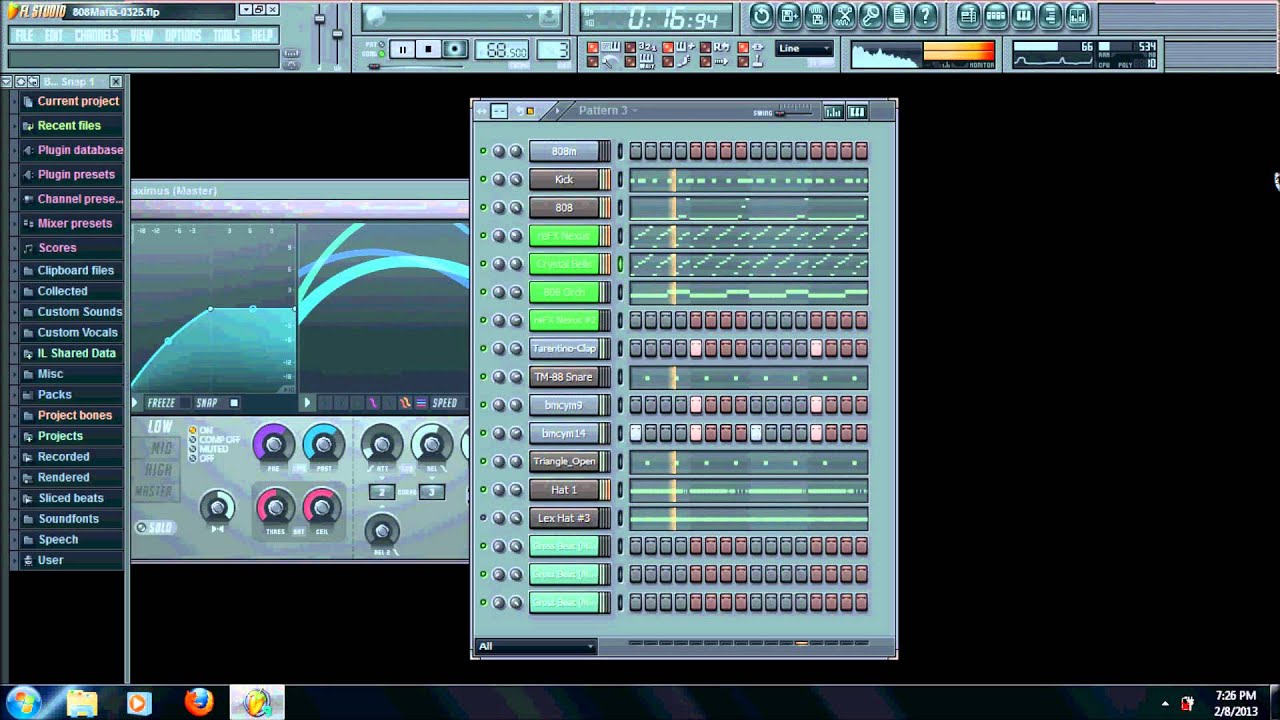Click the Maximus POST gain knob
Viewport: 1280px width, 720px height.
coord(322,444)
